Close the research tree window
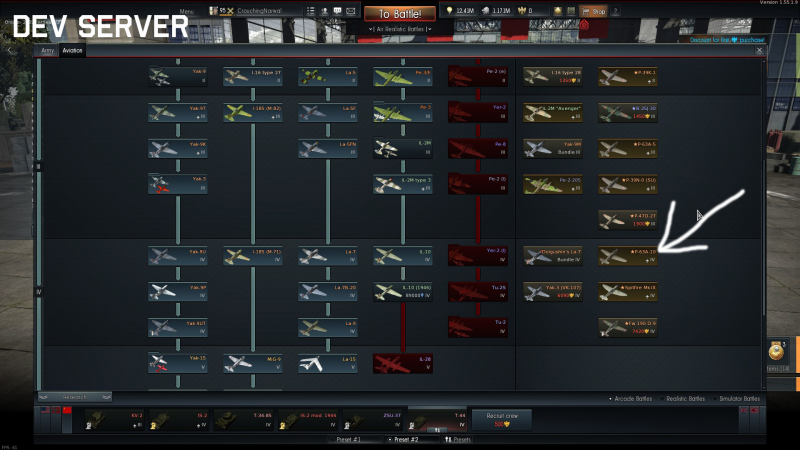 (759, 51)
